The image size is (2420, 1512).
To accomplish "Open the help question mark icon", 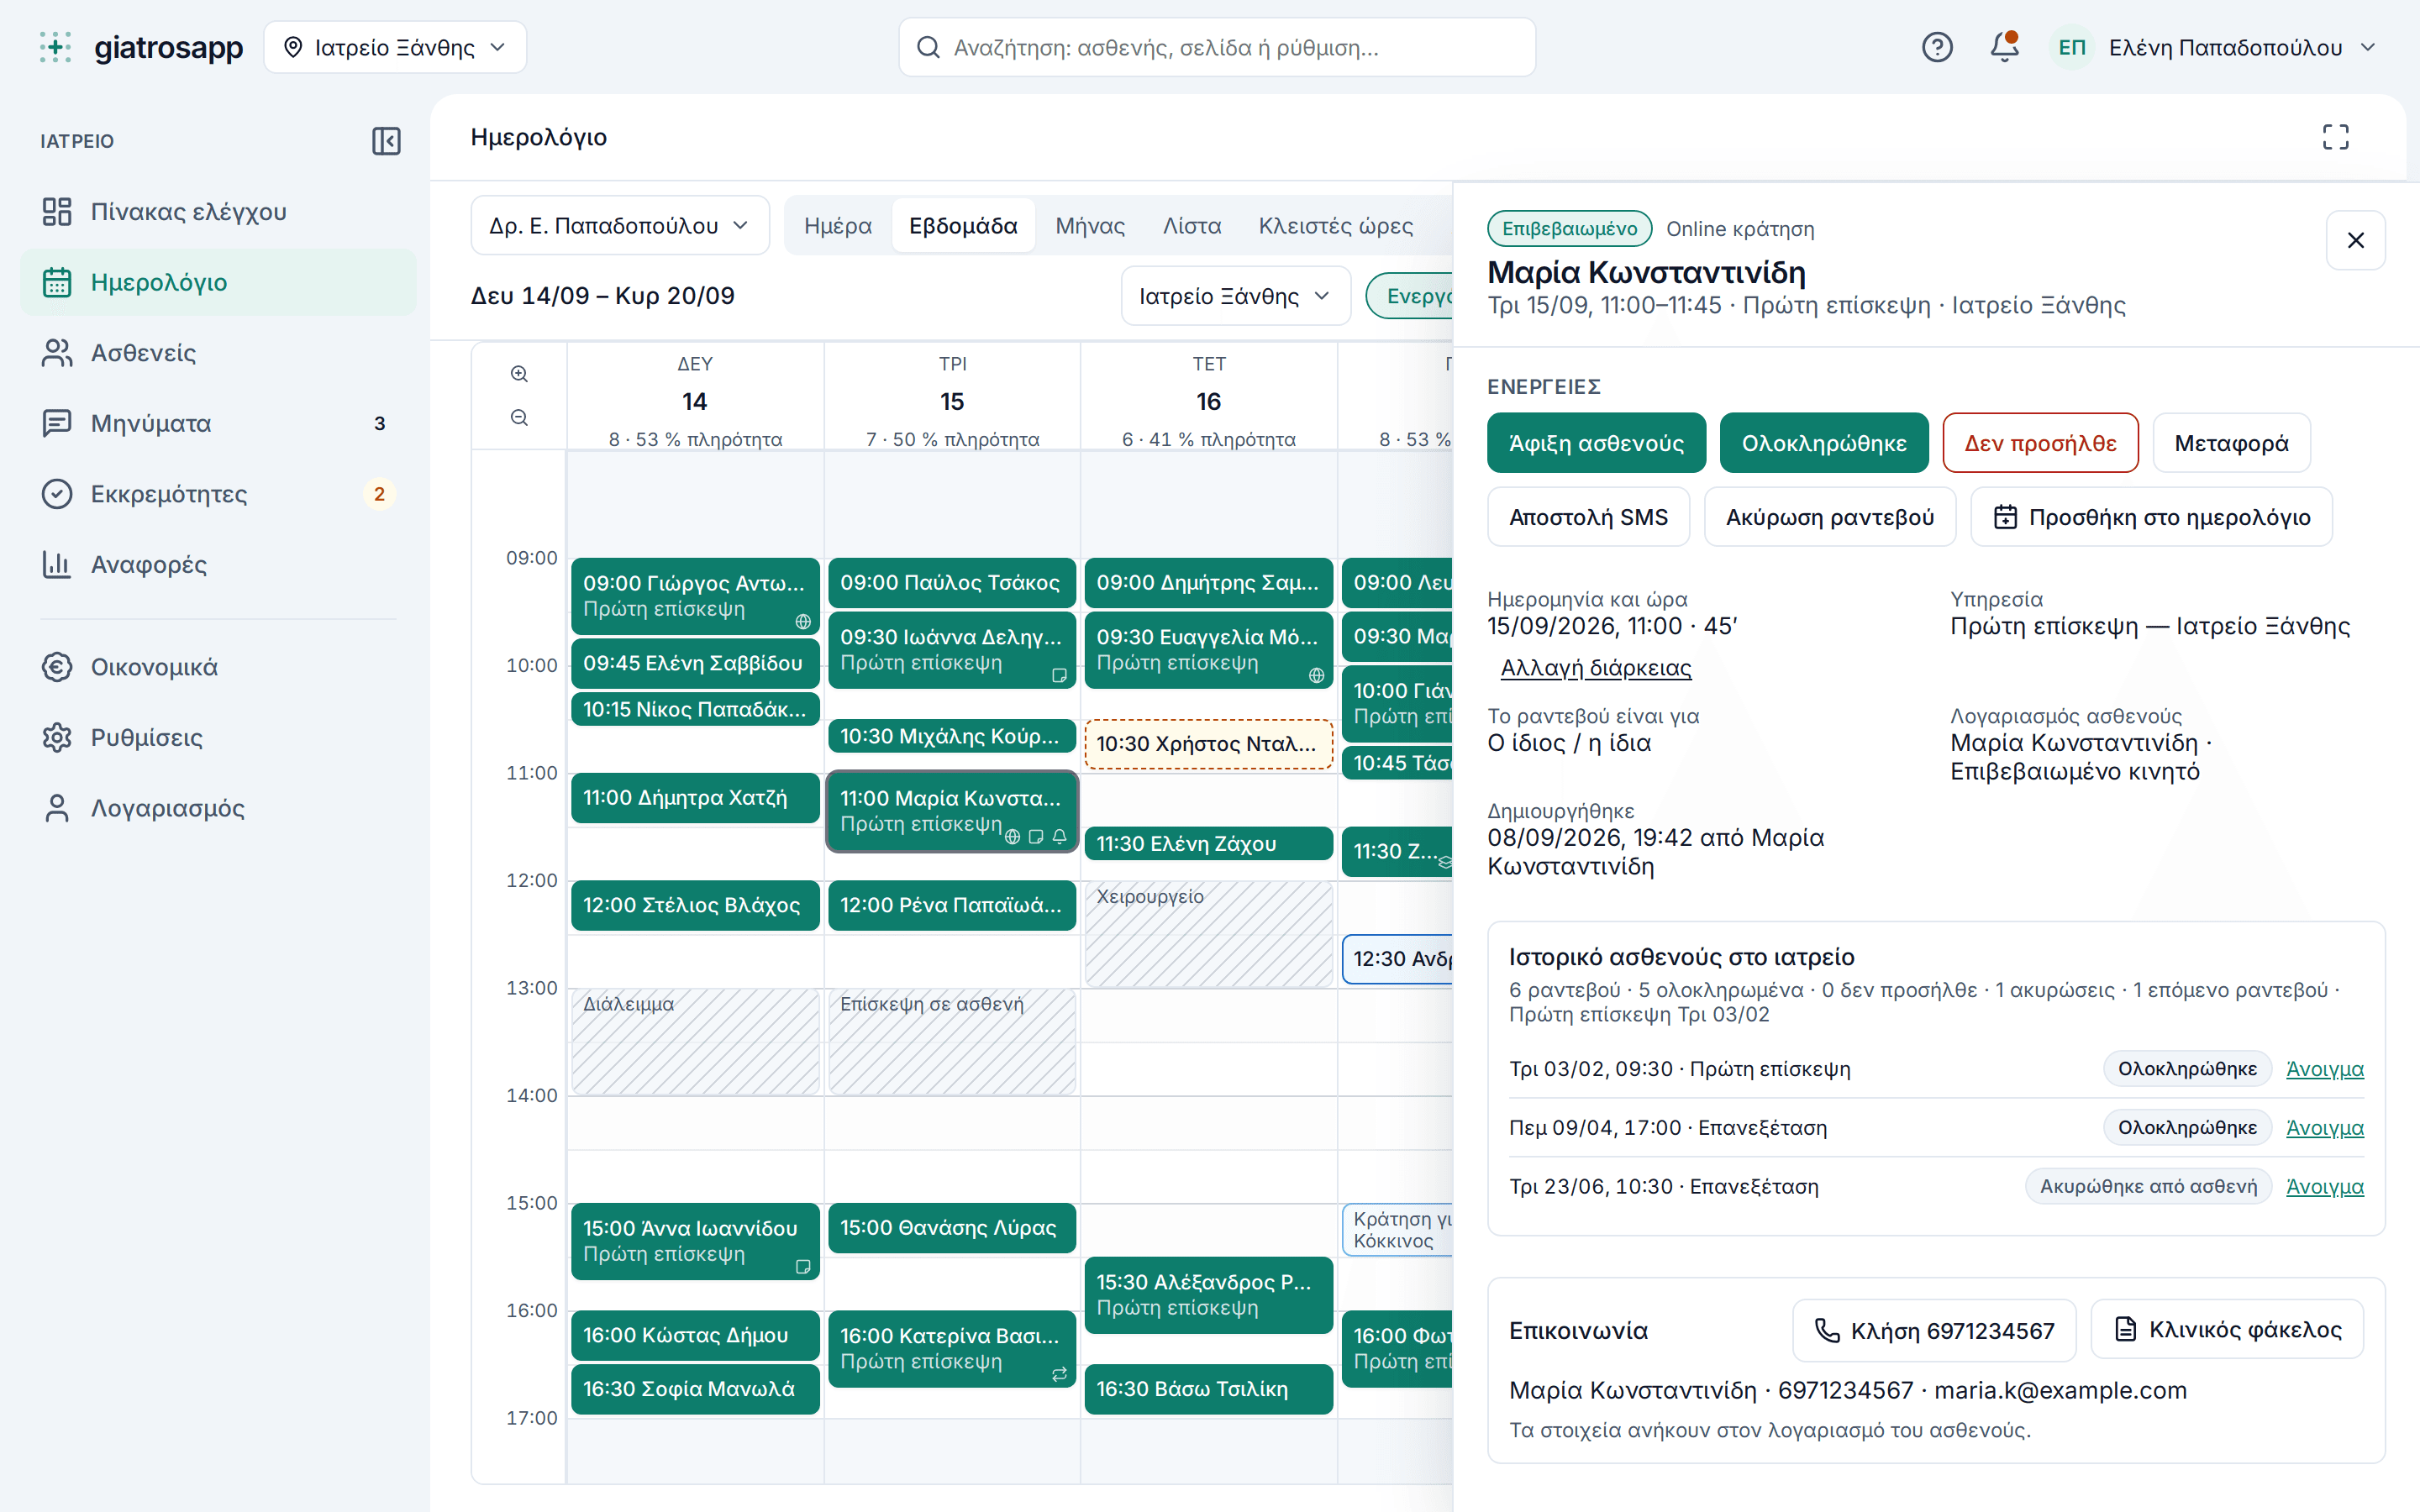I will (1936, 47).
